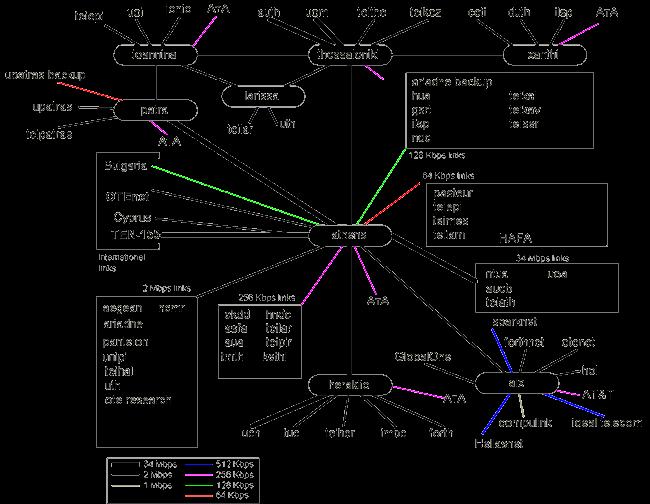The width and height of the screenshot is (650, 504).
Task: Click the "Cyprus" international link label
Action: pyautogui.click(x=133, y=218)
